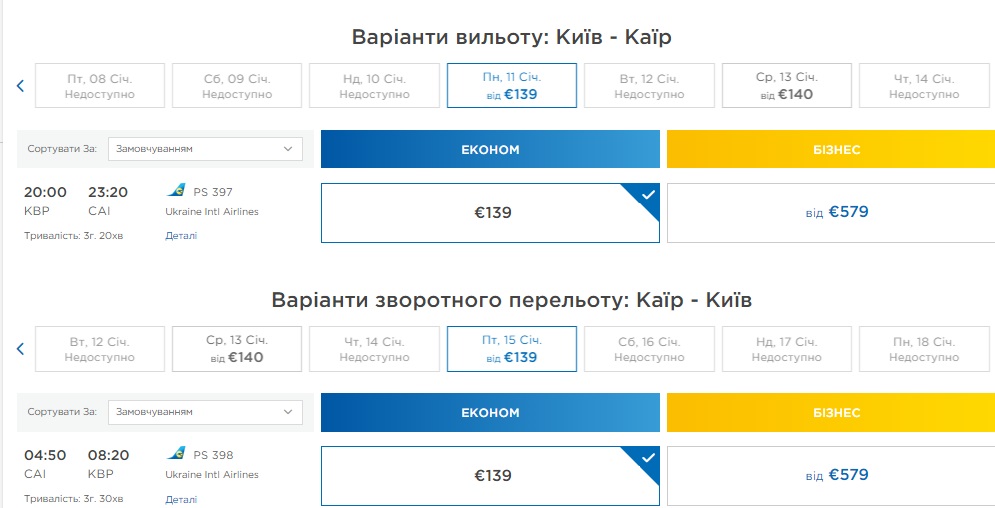The image size is (995, 508).
Task: Open 'Деталі' link for flight PS 398
Action: (181, 499)
